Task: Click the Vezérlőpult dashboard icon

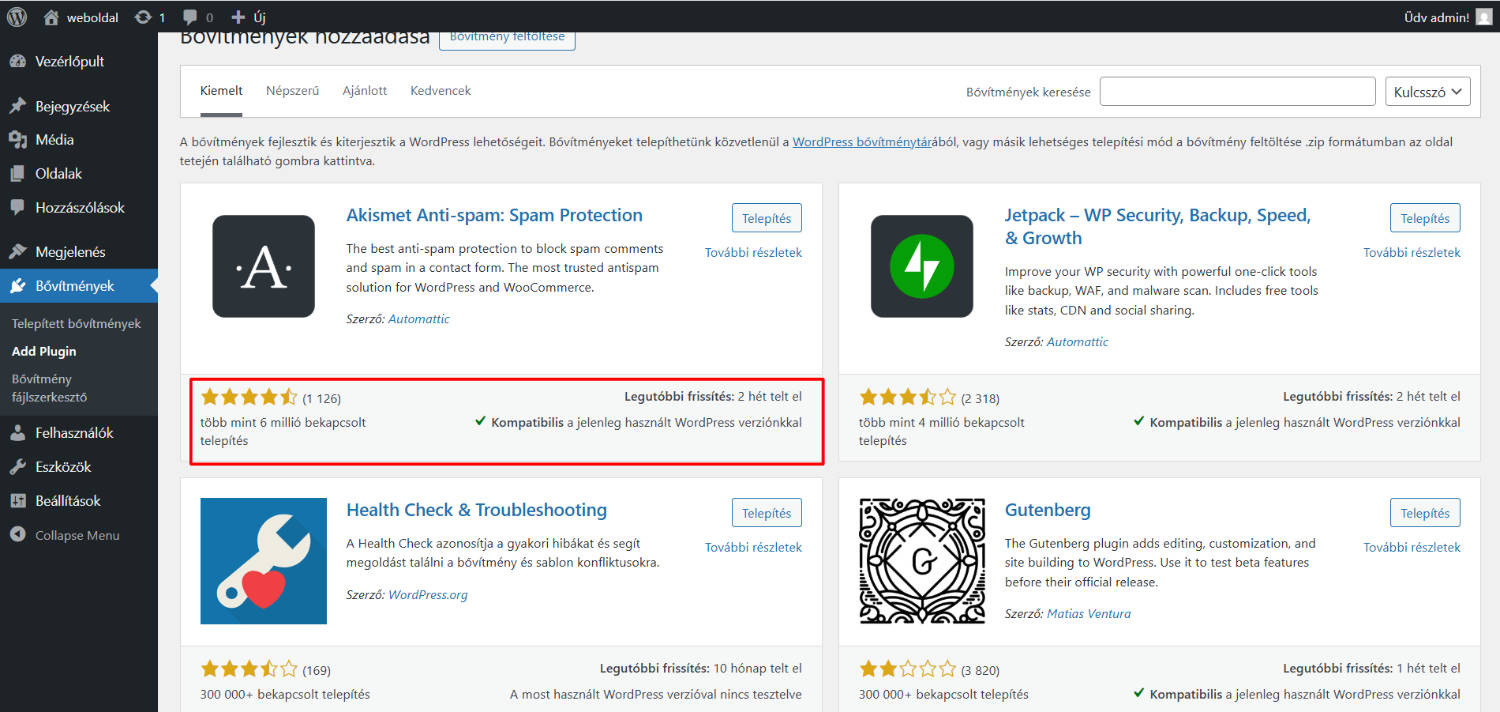Action: [x=17, y=61]
